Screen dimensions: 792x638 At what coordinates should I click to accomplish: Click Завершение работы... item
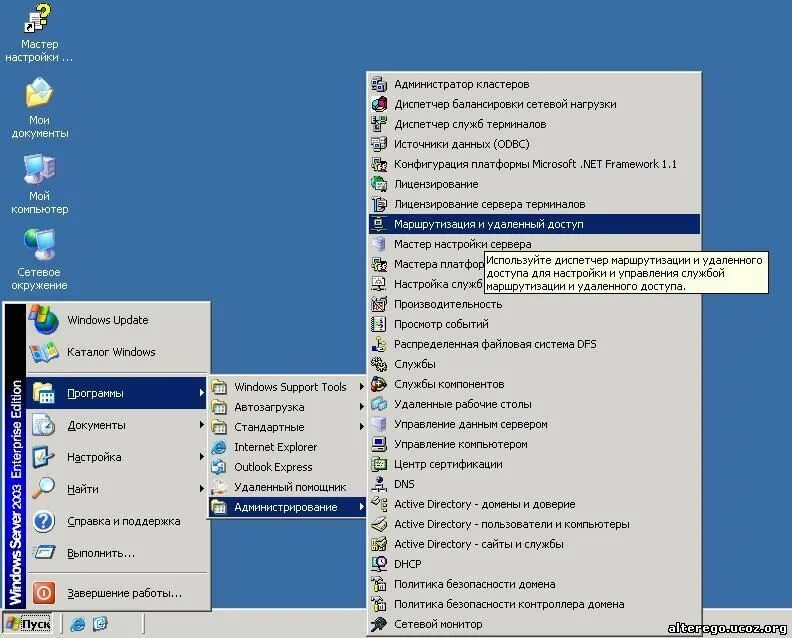coord(116,593)
